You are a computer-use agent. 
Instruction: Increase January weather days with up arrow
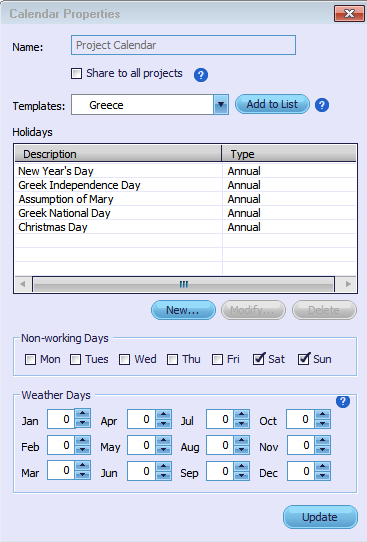(x=83, y=413)
